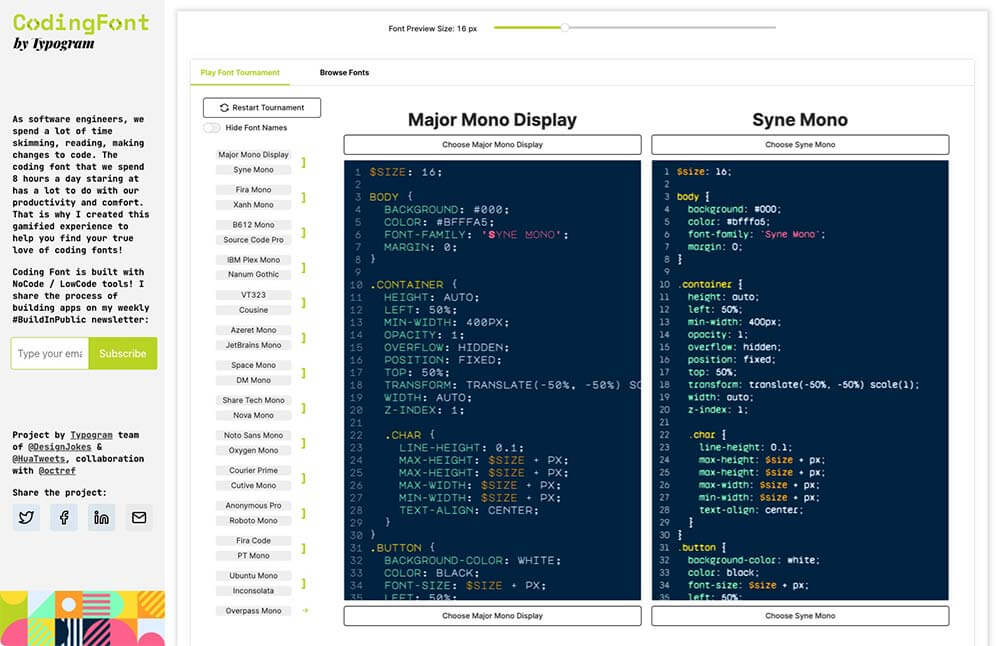Click the Syne Mono heading
The height and width of the screenshot is (646, 1000).
click(800, 120)
